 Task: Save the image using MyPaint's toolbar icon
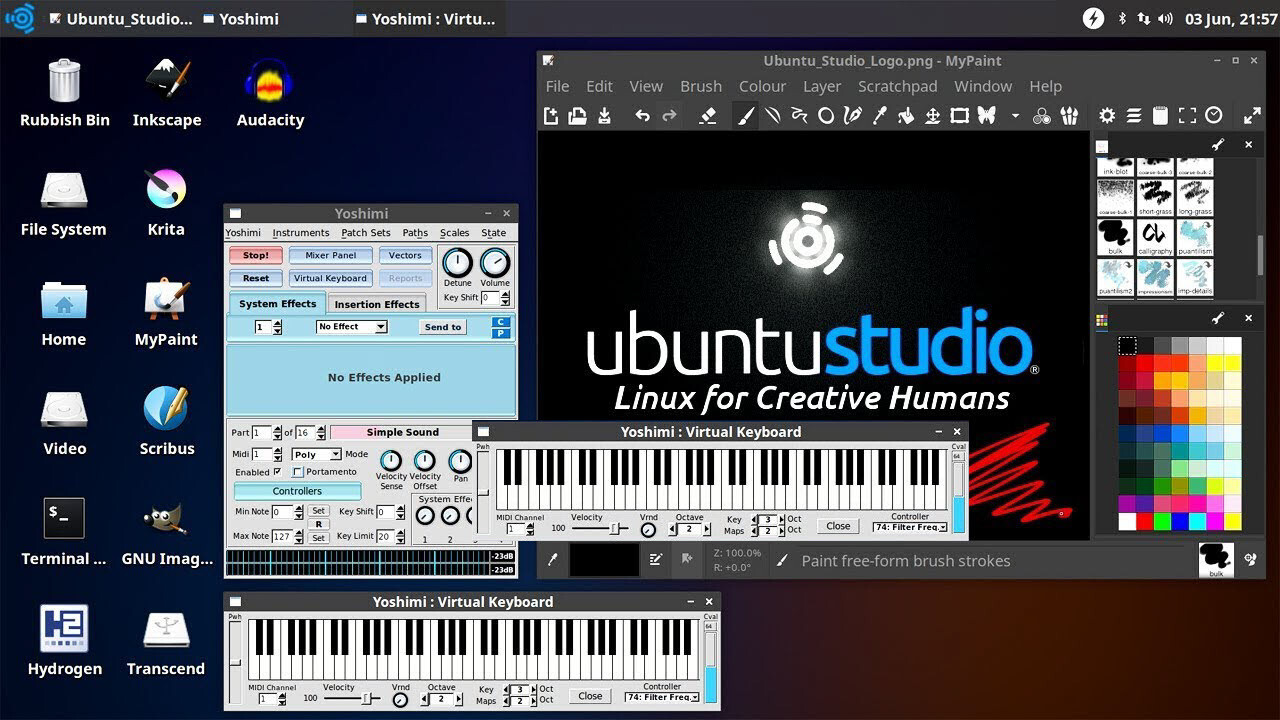tap(604, 116)
